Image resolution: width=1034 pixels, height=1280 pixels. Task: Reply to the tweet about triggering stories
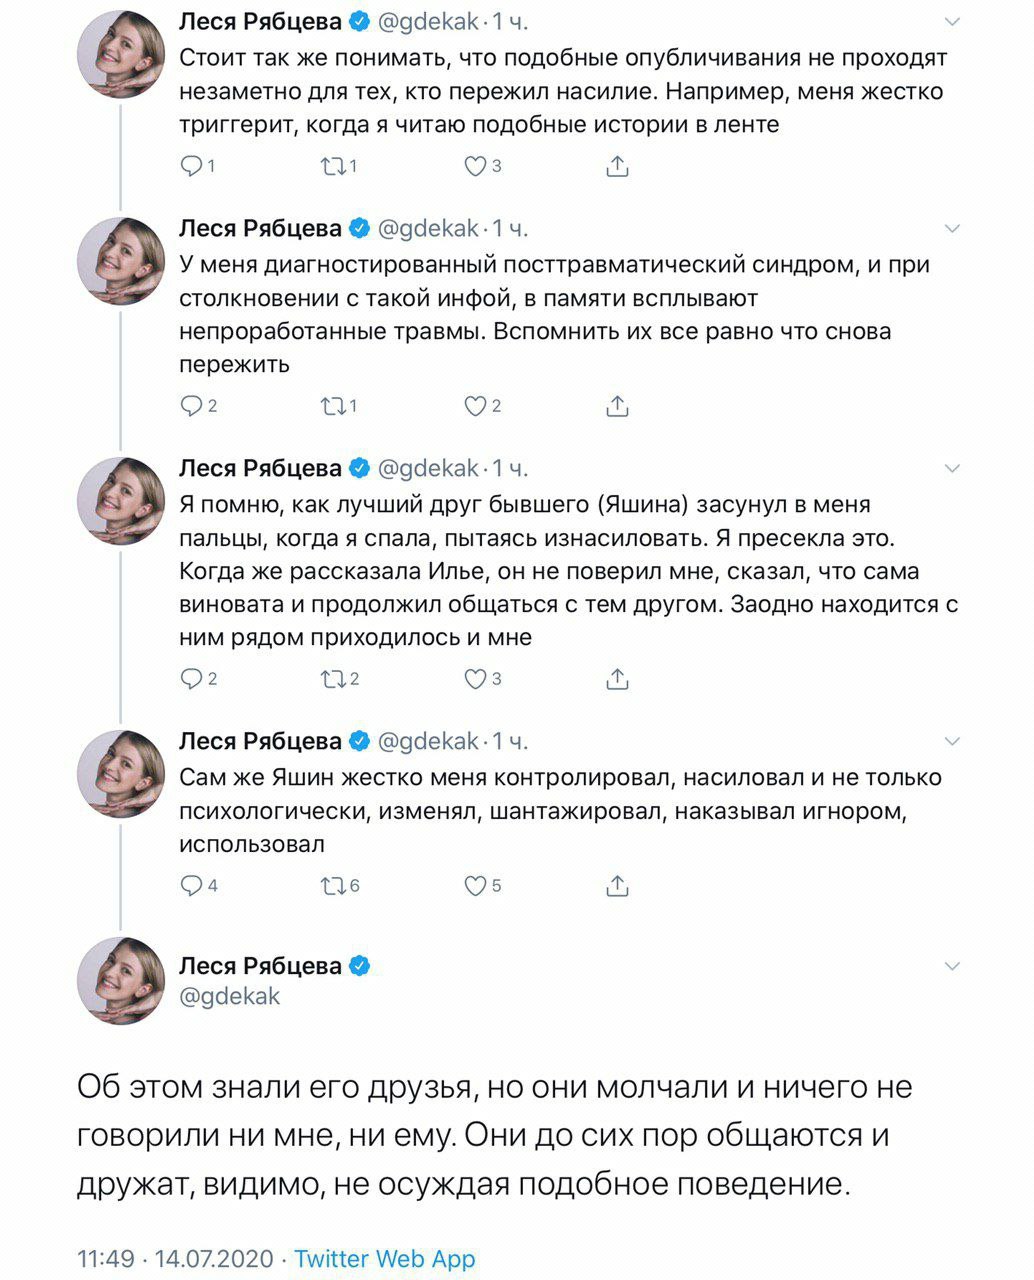191,166
